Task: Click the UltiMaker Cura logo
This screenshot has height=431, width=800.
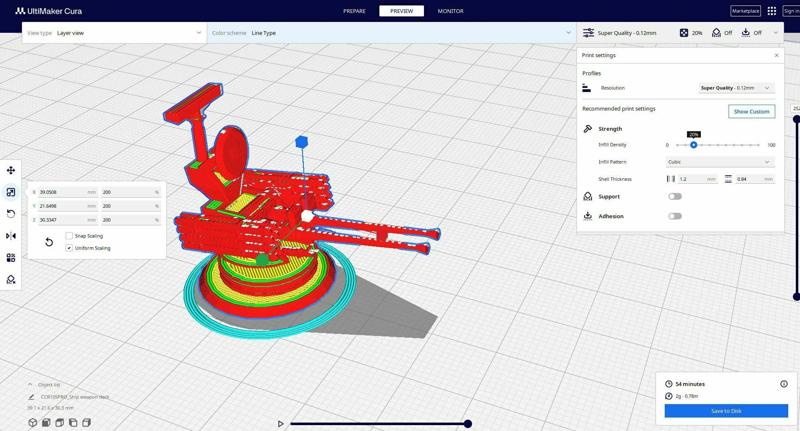Action: pos(48,11)
